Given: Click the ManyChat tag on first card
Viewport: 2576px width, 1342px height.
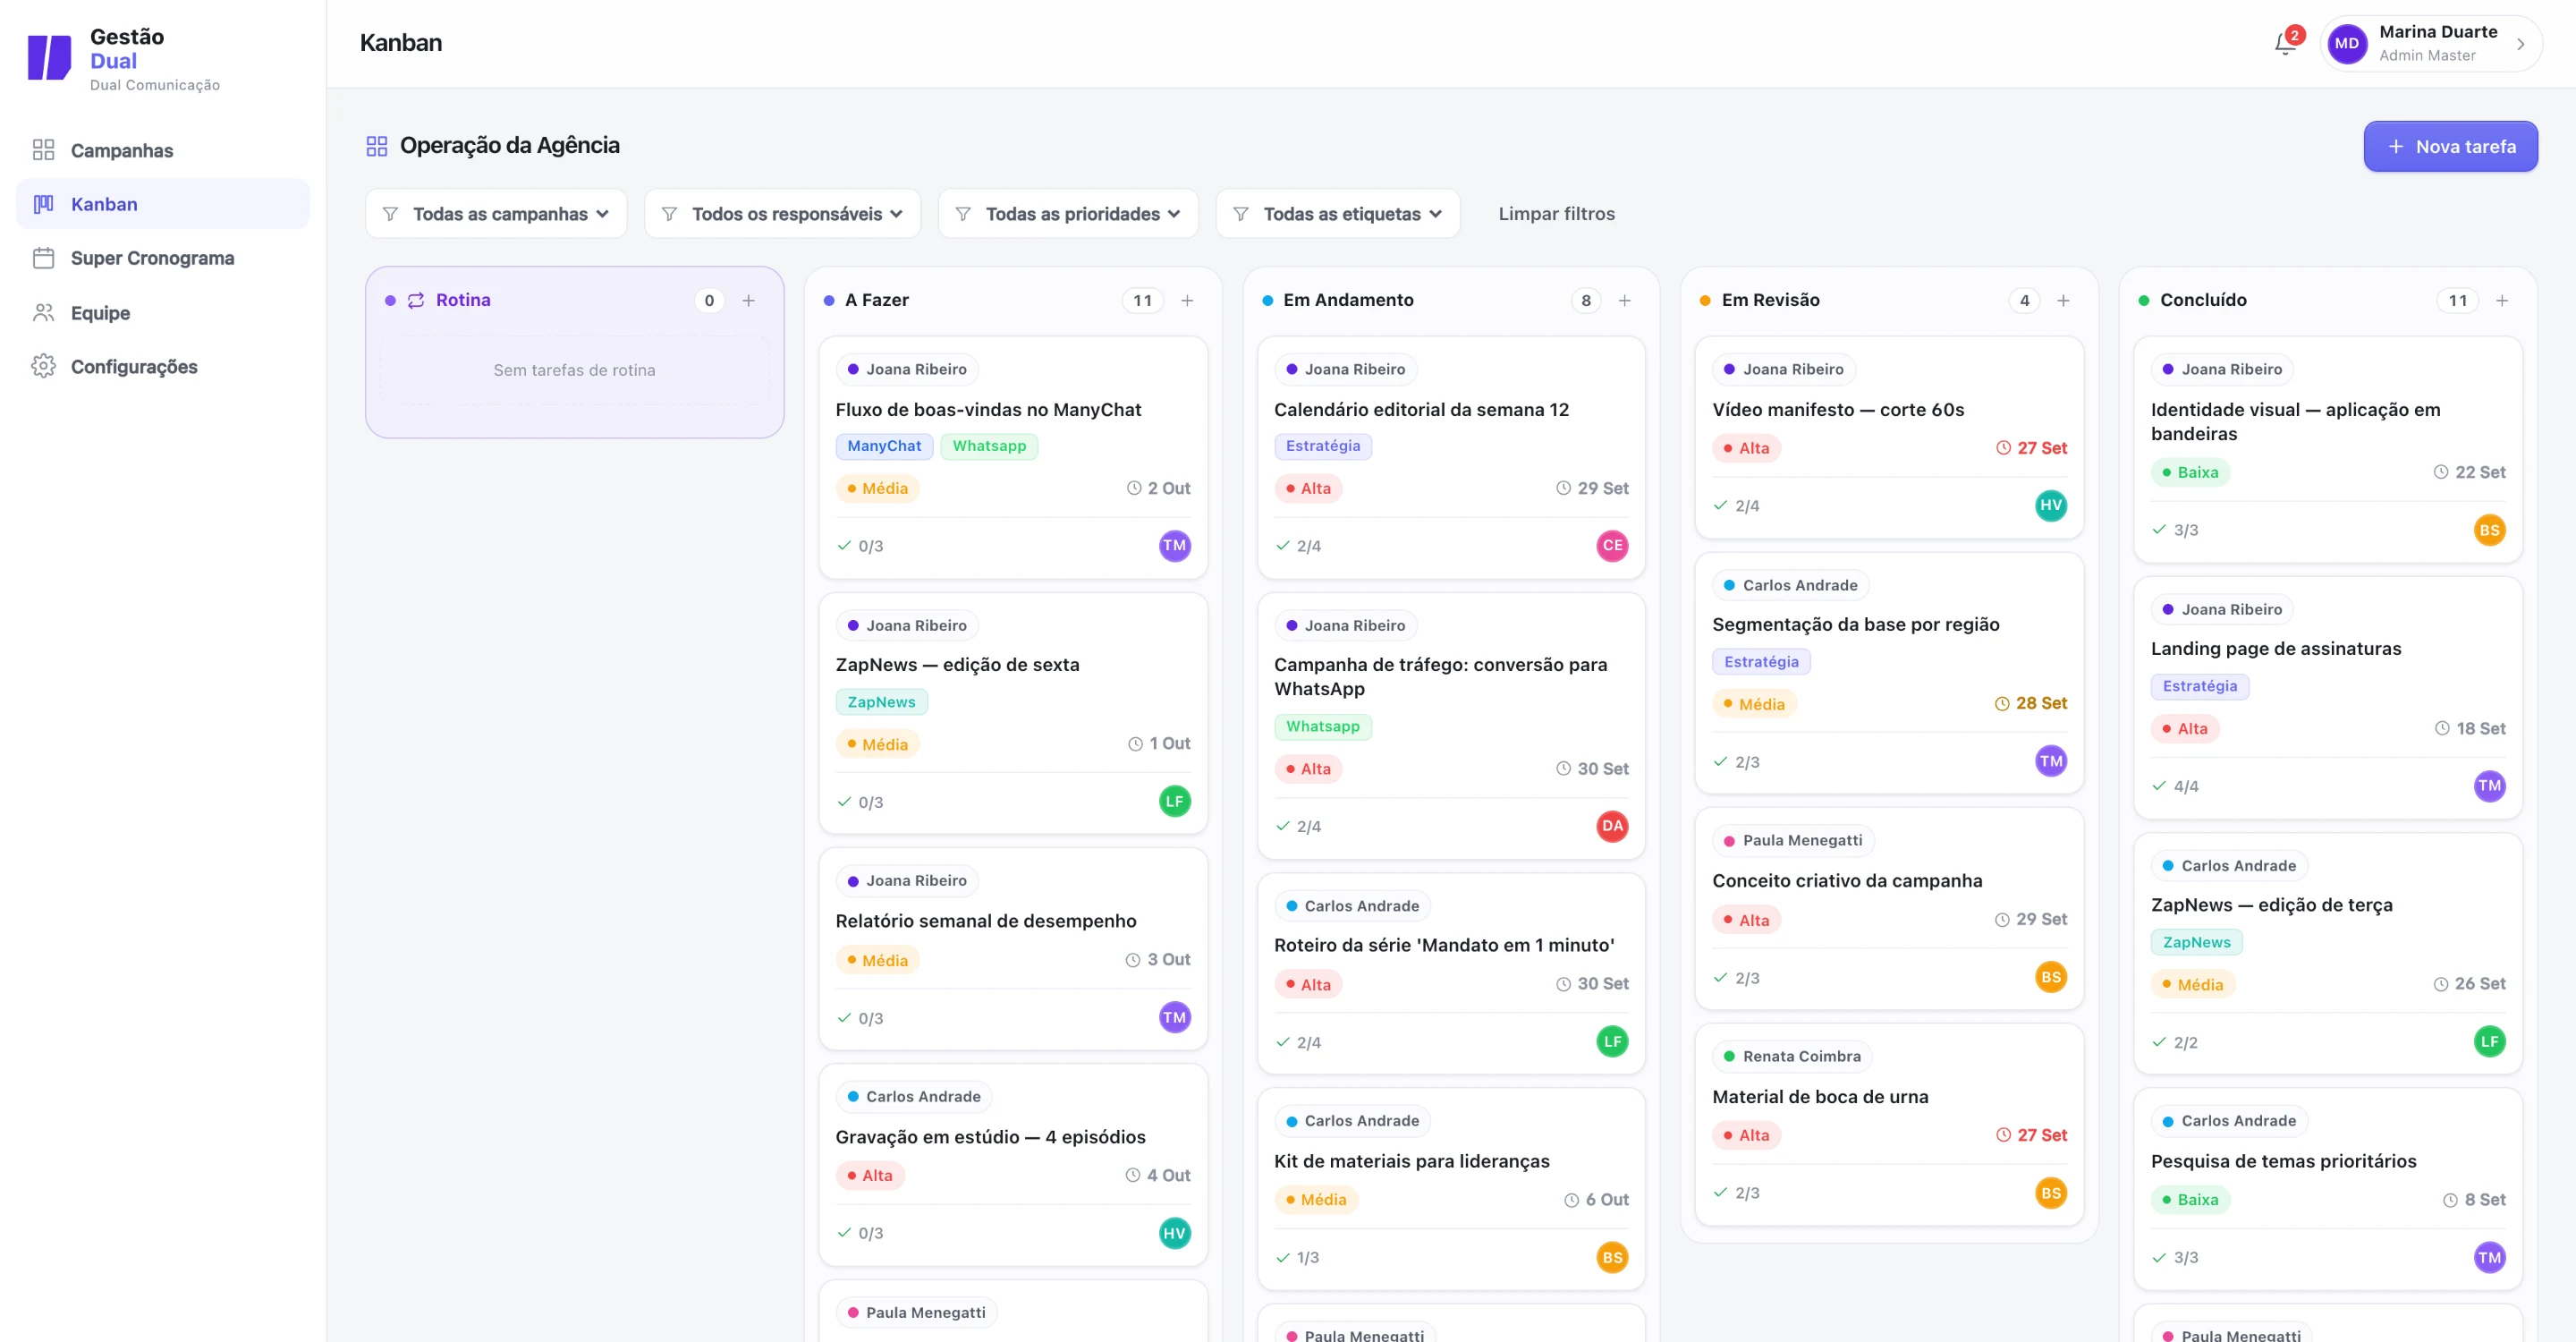Looking at the screenshot, I should [x=884, y=446].
